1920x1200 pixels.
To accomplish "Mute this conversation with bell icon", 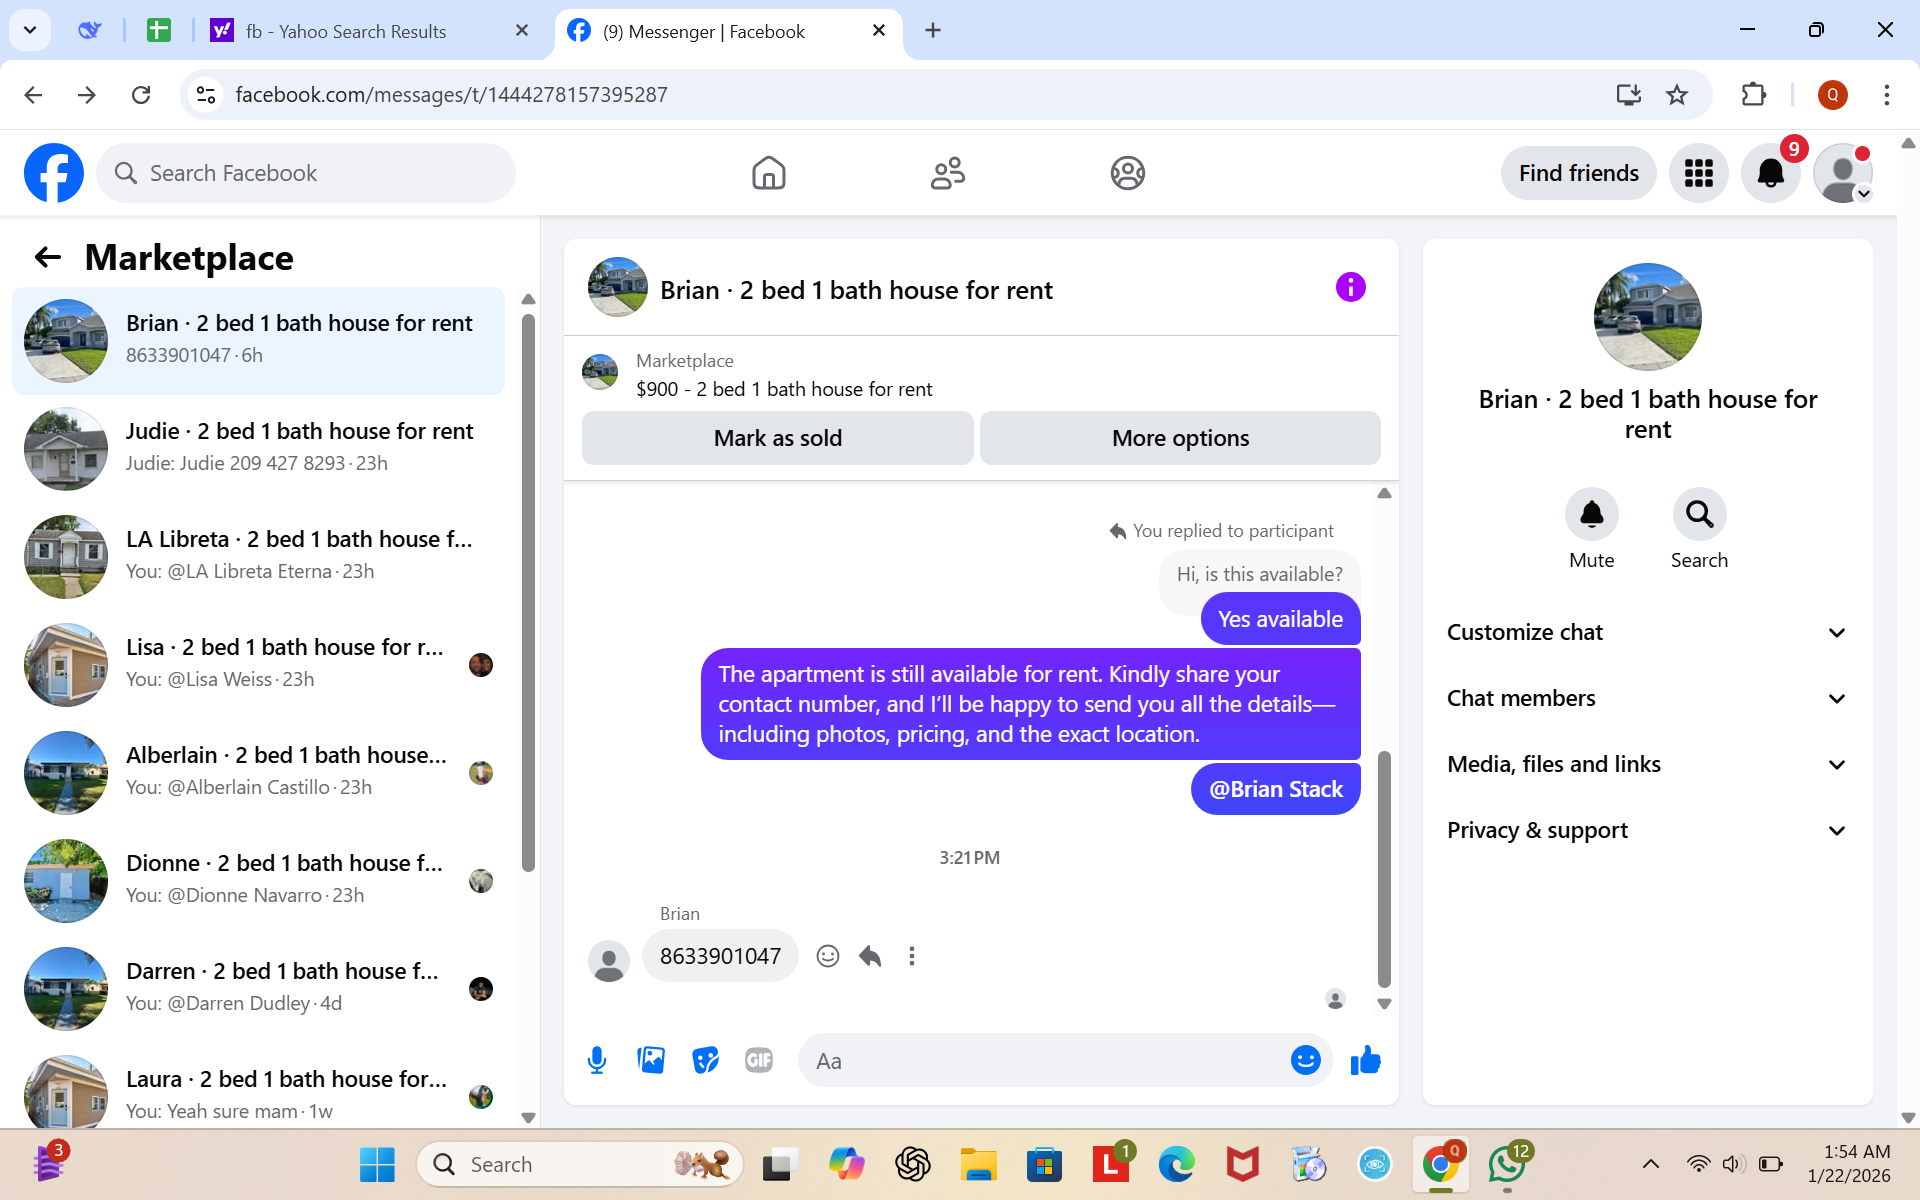I will click(x=1591, y=515).
